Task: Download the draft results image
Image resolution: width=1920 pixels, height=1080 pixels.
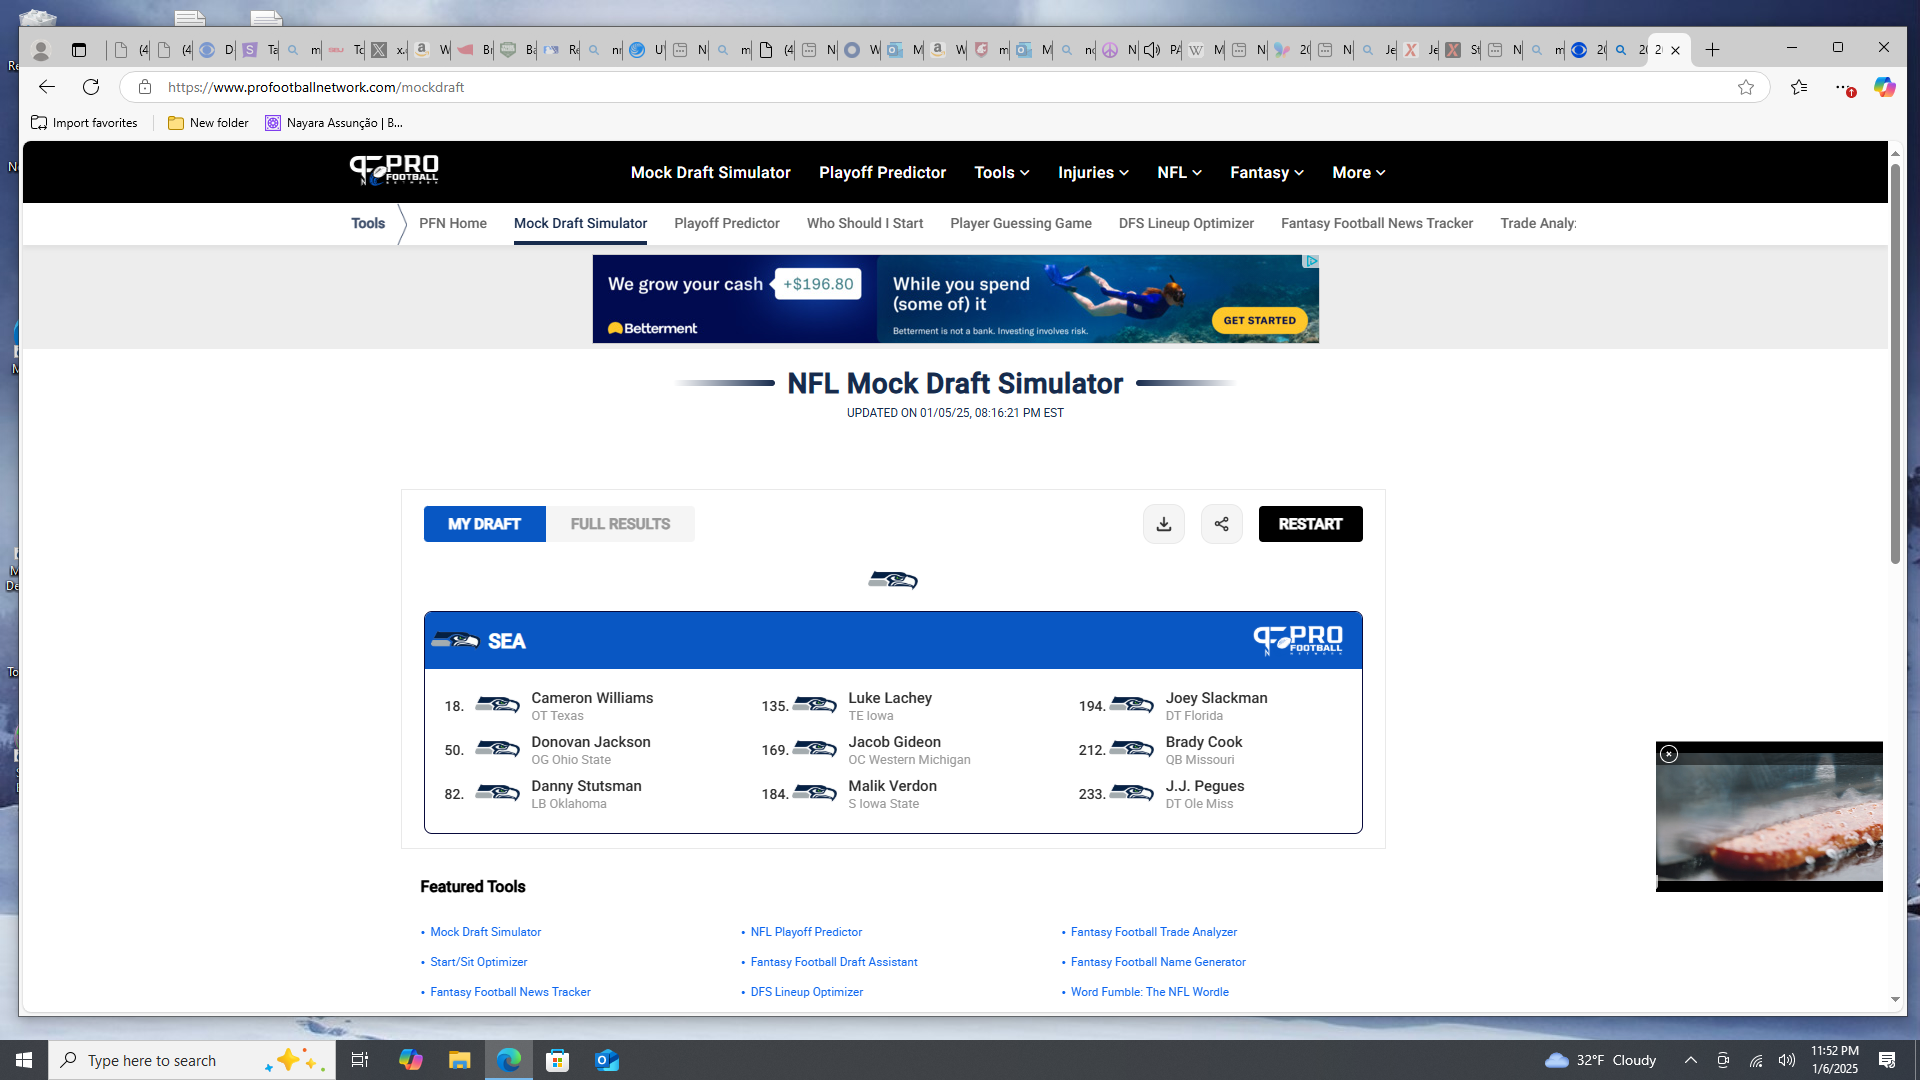Action: 1164,524
